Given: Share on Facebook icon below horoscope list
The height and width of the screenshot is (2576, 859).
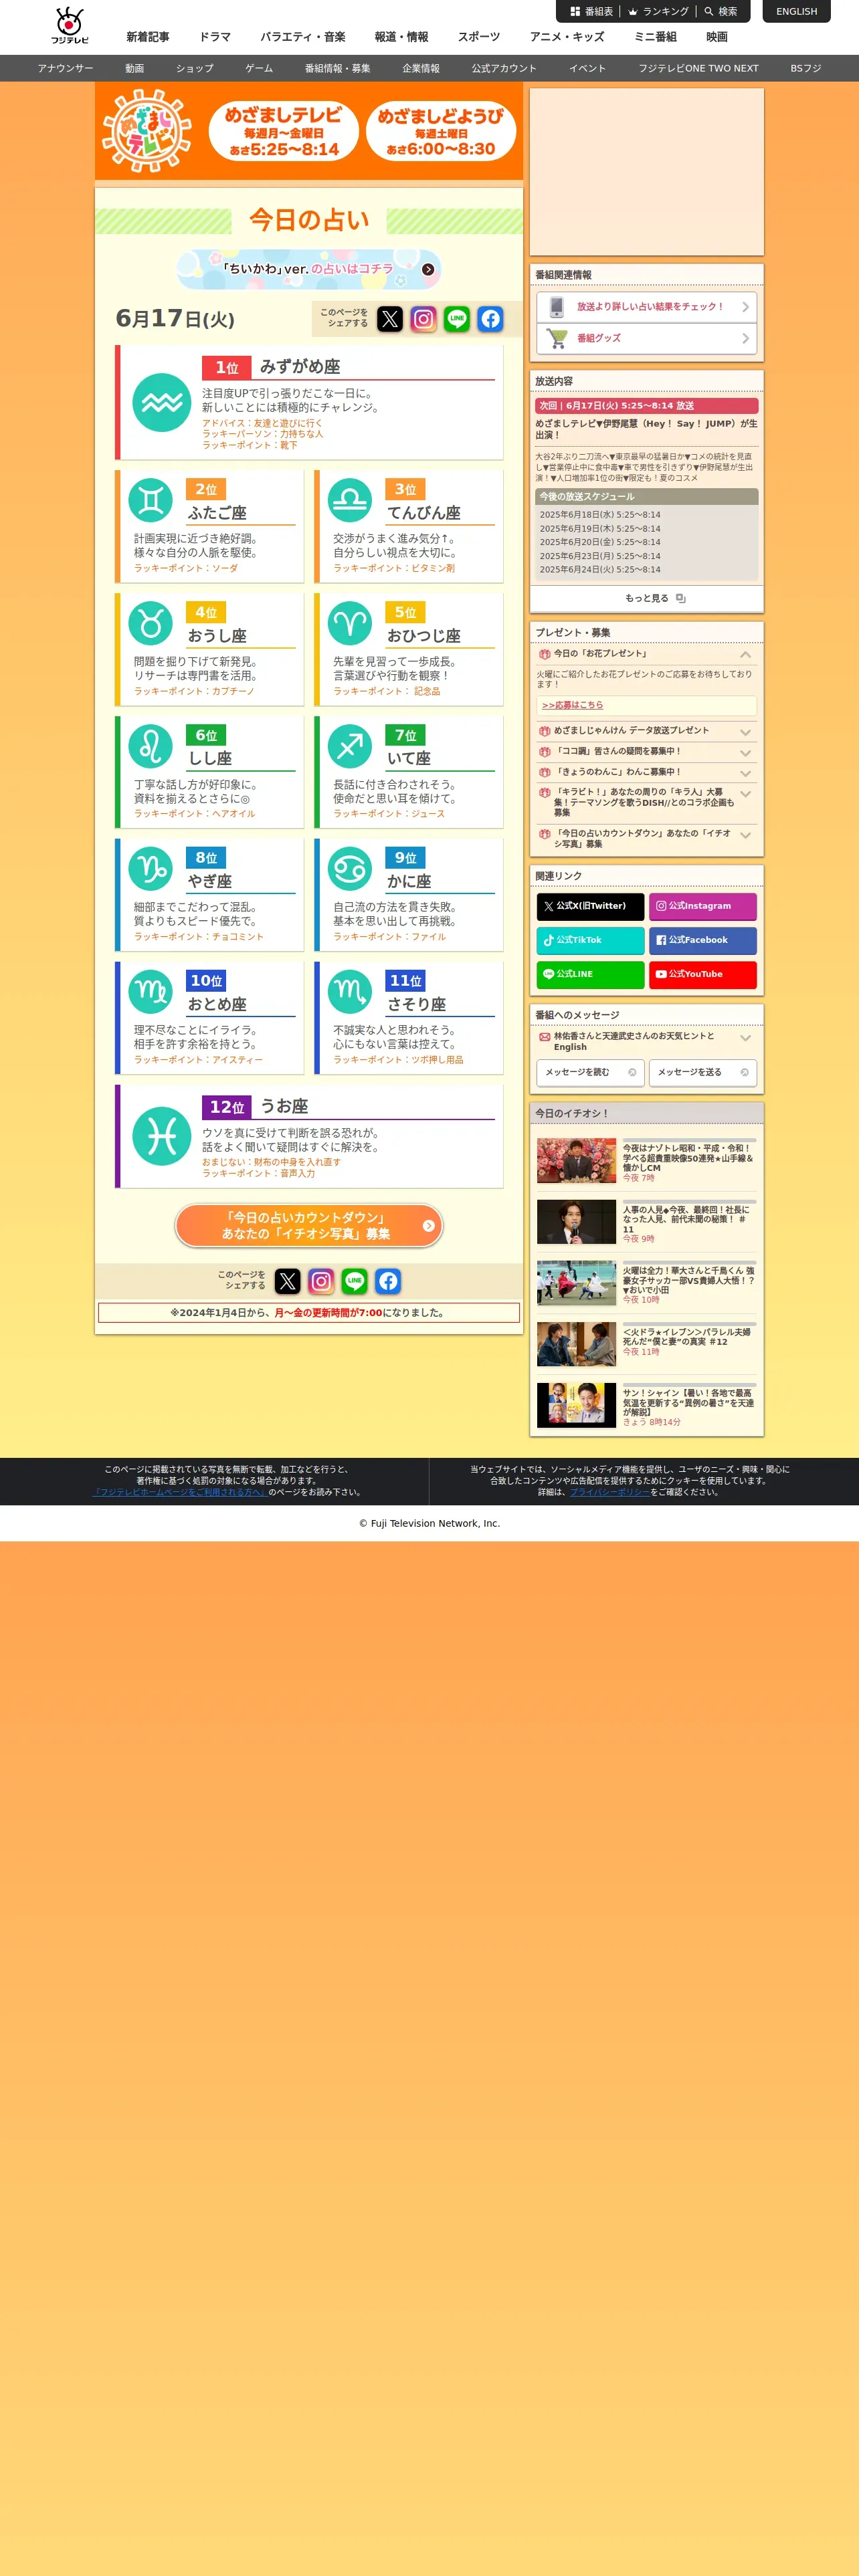Looking at the screenshot, I should click(388, 1281).
